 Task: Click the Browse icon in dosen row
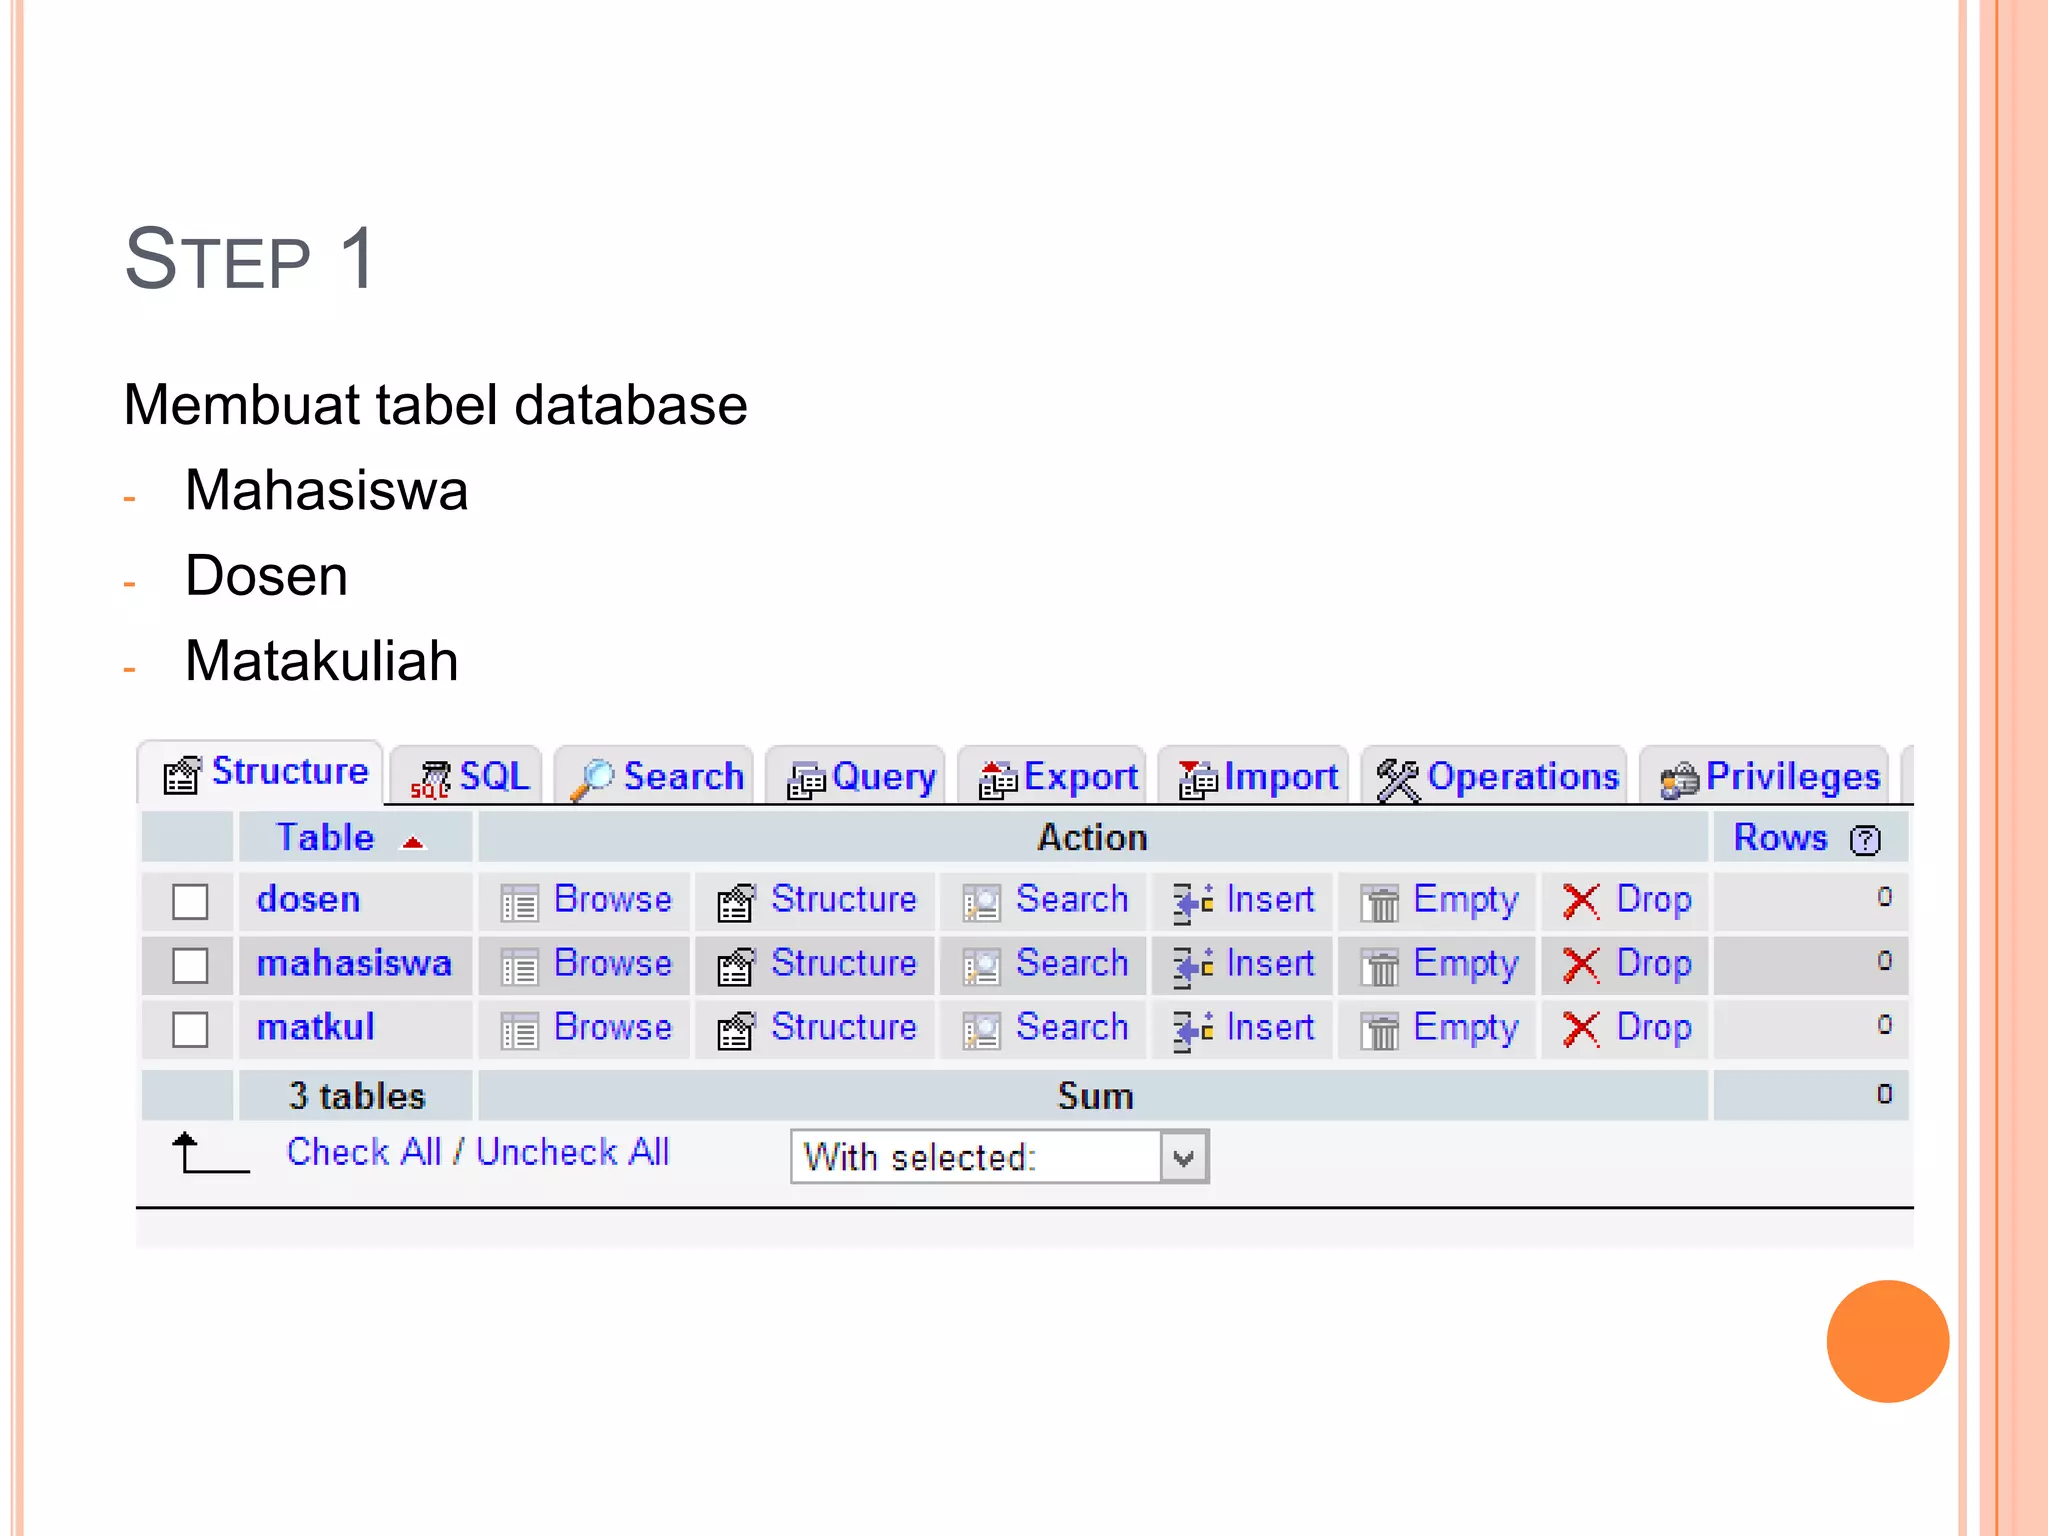[519, 903]
